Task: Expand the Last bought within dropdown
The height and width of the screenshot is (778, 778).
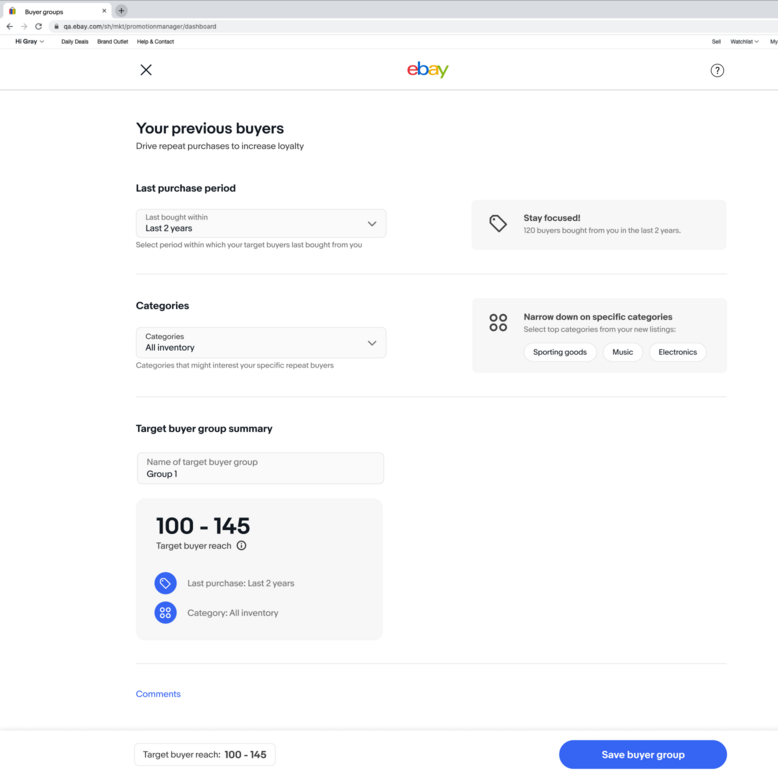Action: [x=261, y=223]
